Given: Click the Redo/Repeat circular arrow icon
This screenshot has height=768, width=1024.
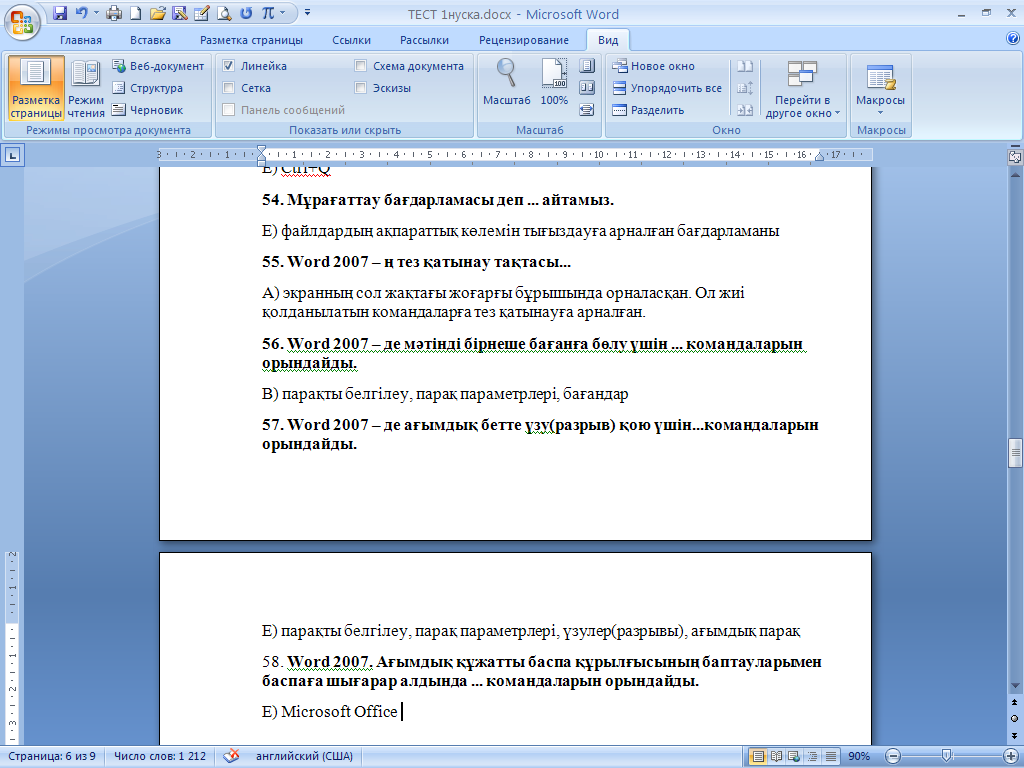Looking at the screenshot, I should click(246, 13).
